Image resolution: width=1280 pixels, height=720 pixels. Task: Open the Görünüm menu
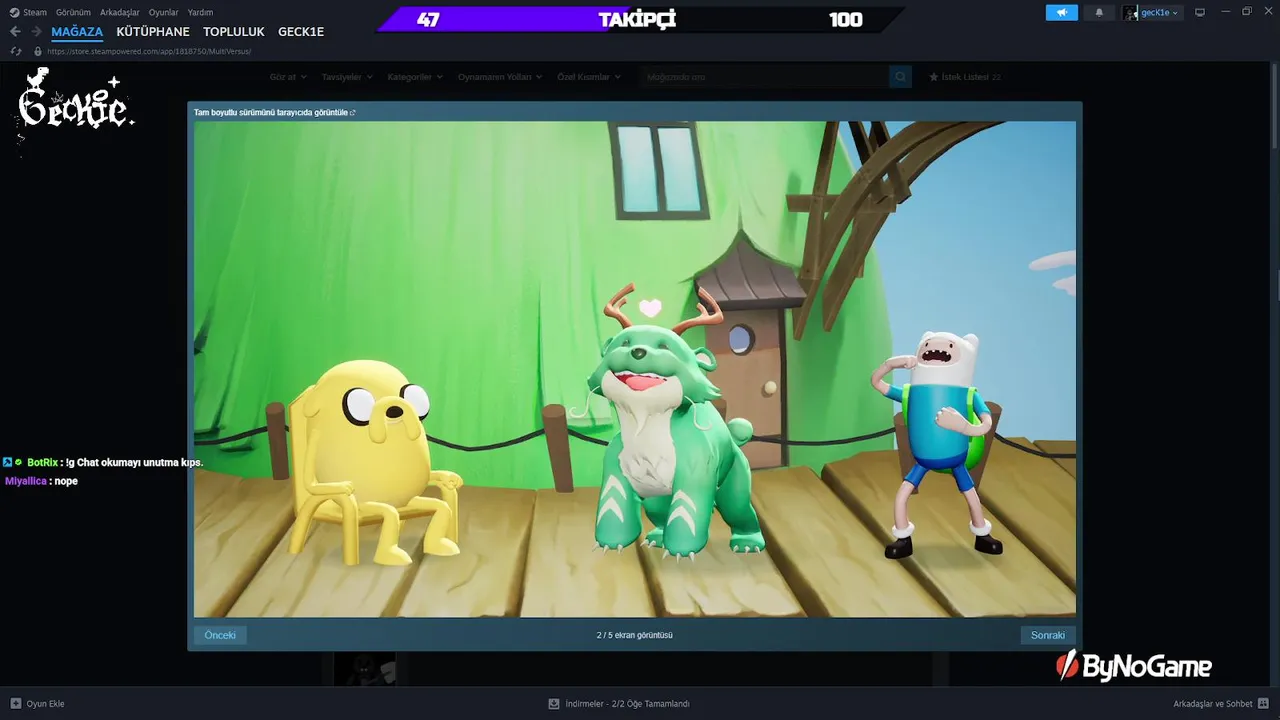(73, 13)
